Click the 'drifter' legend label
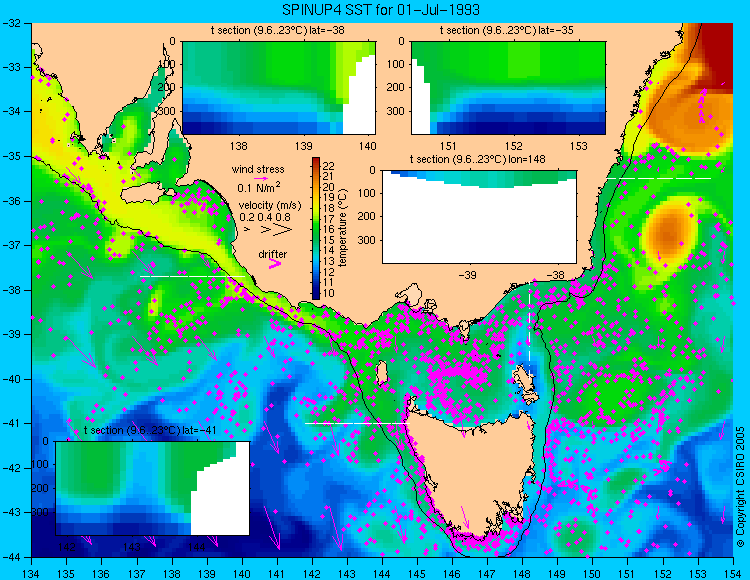The height and width of the screenshot is (580, 750). [273, 254]
